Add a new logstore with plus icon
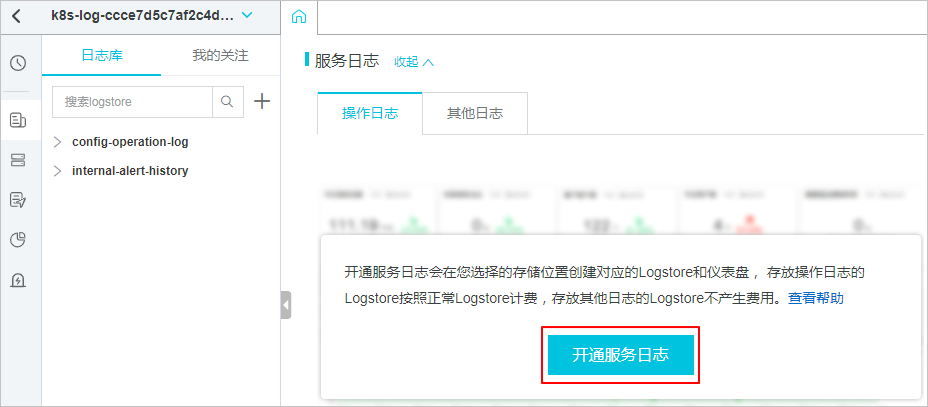Screen dimensions: 928x407 pos(262,101)
